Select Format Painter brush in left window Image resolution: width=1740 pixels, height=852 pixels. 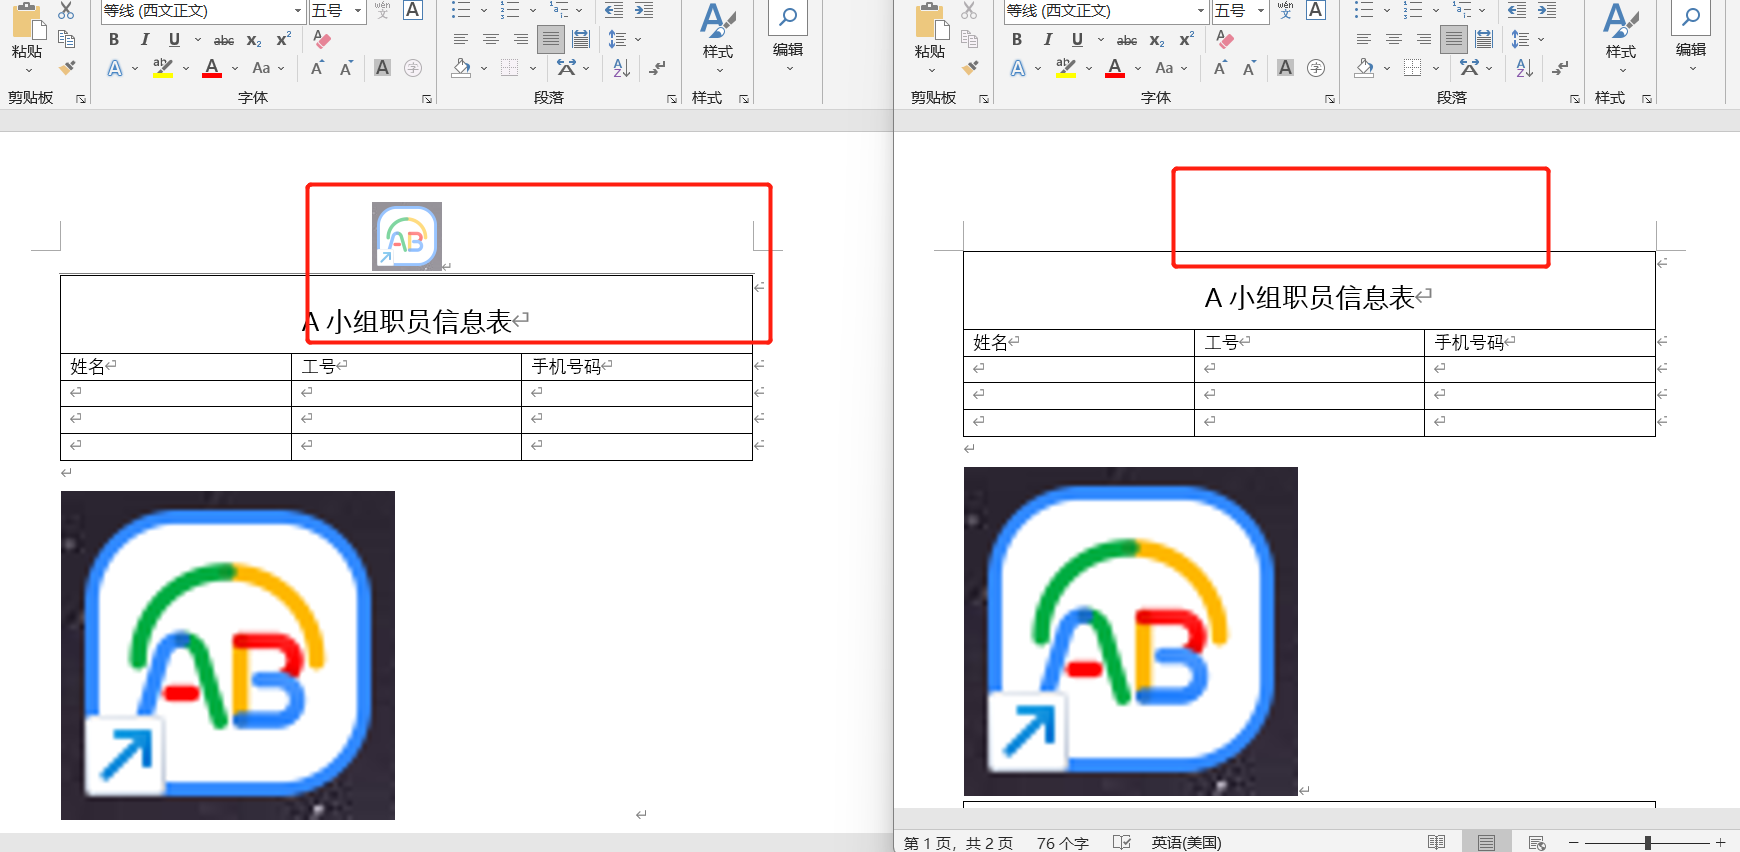(x=66, y=68)
